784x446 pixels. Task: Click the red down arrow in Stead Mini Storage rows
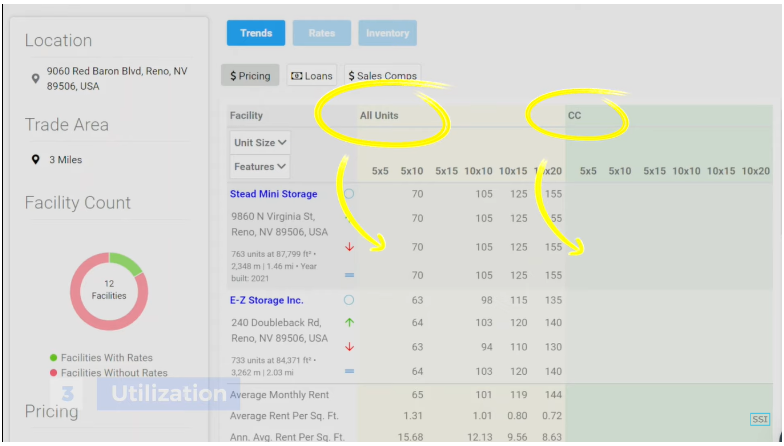[350, 247]
